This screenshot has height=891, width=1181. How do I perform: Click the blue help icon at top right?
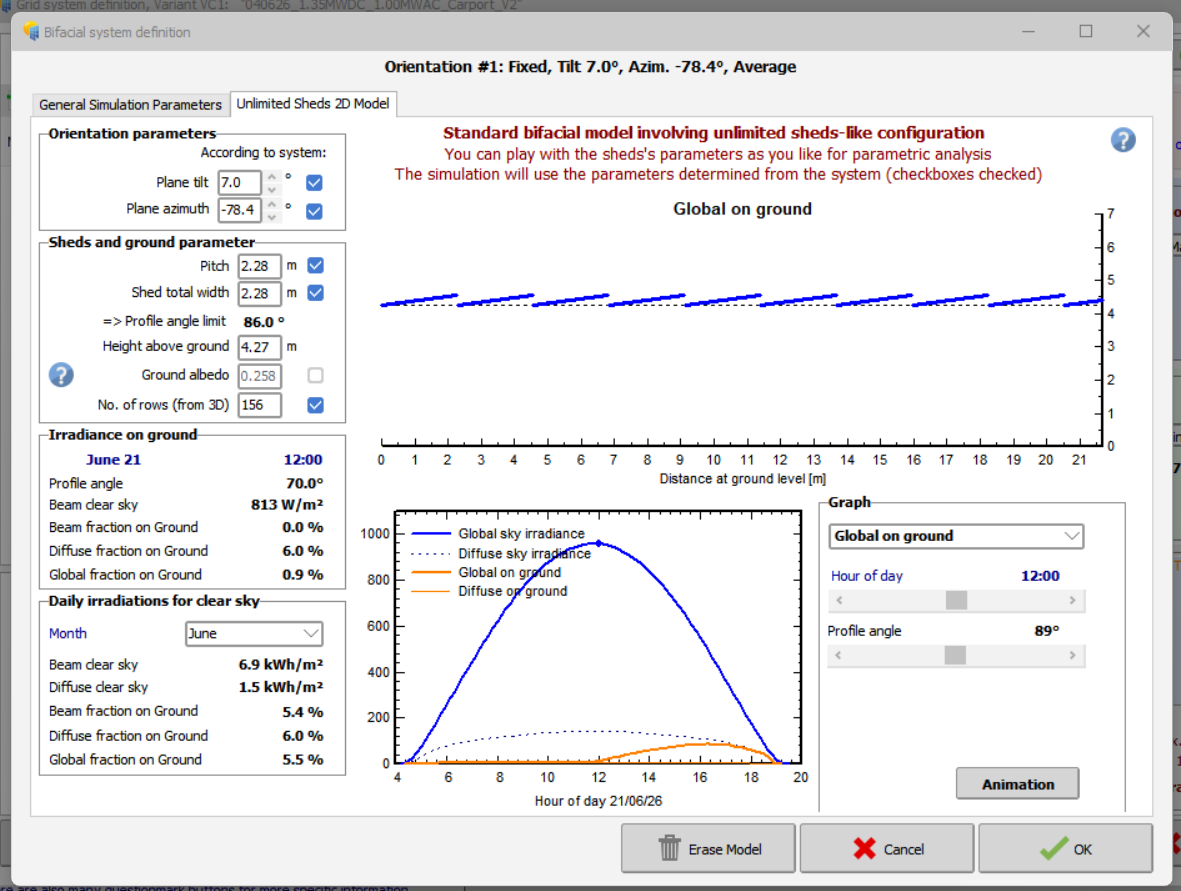[x=1123, y=140]
